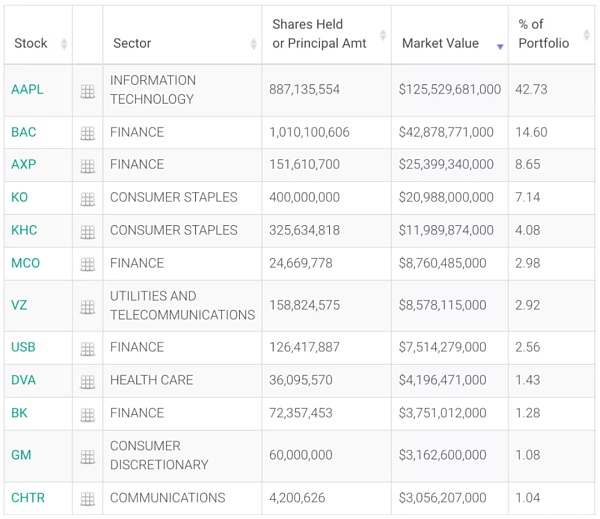The height and width of the screenshot is (519, 600).
Task: Open the BK stock link
Action: pyautogui.click(x=19, y=413)
